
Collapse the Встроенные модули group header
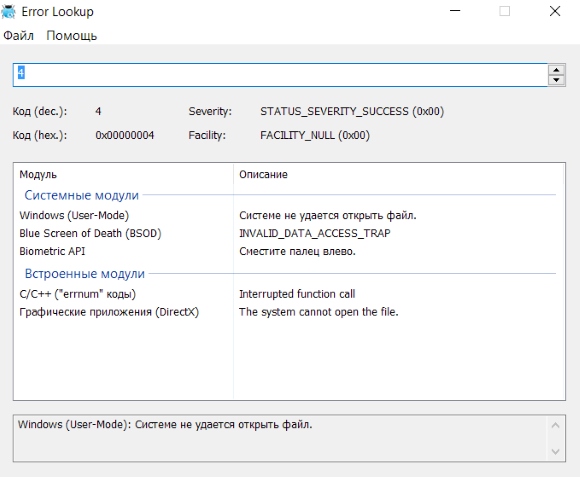(85, 274)
